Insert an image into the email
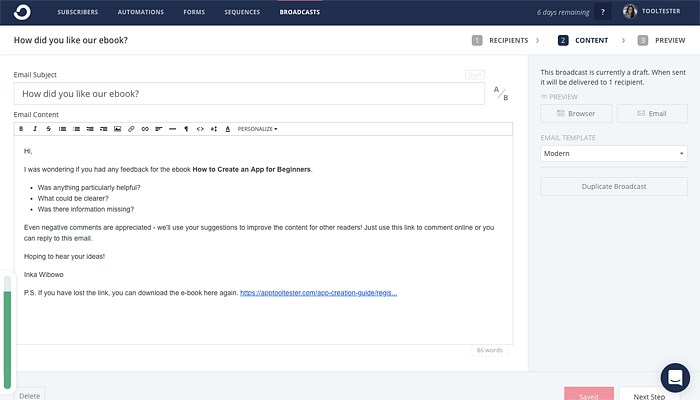This screenshot has height=400, width=700. click(x=117, y=129)
